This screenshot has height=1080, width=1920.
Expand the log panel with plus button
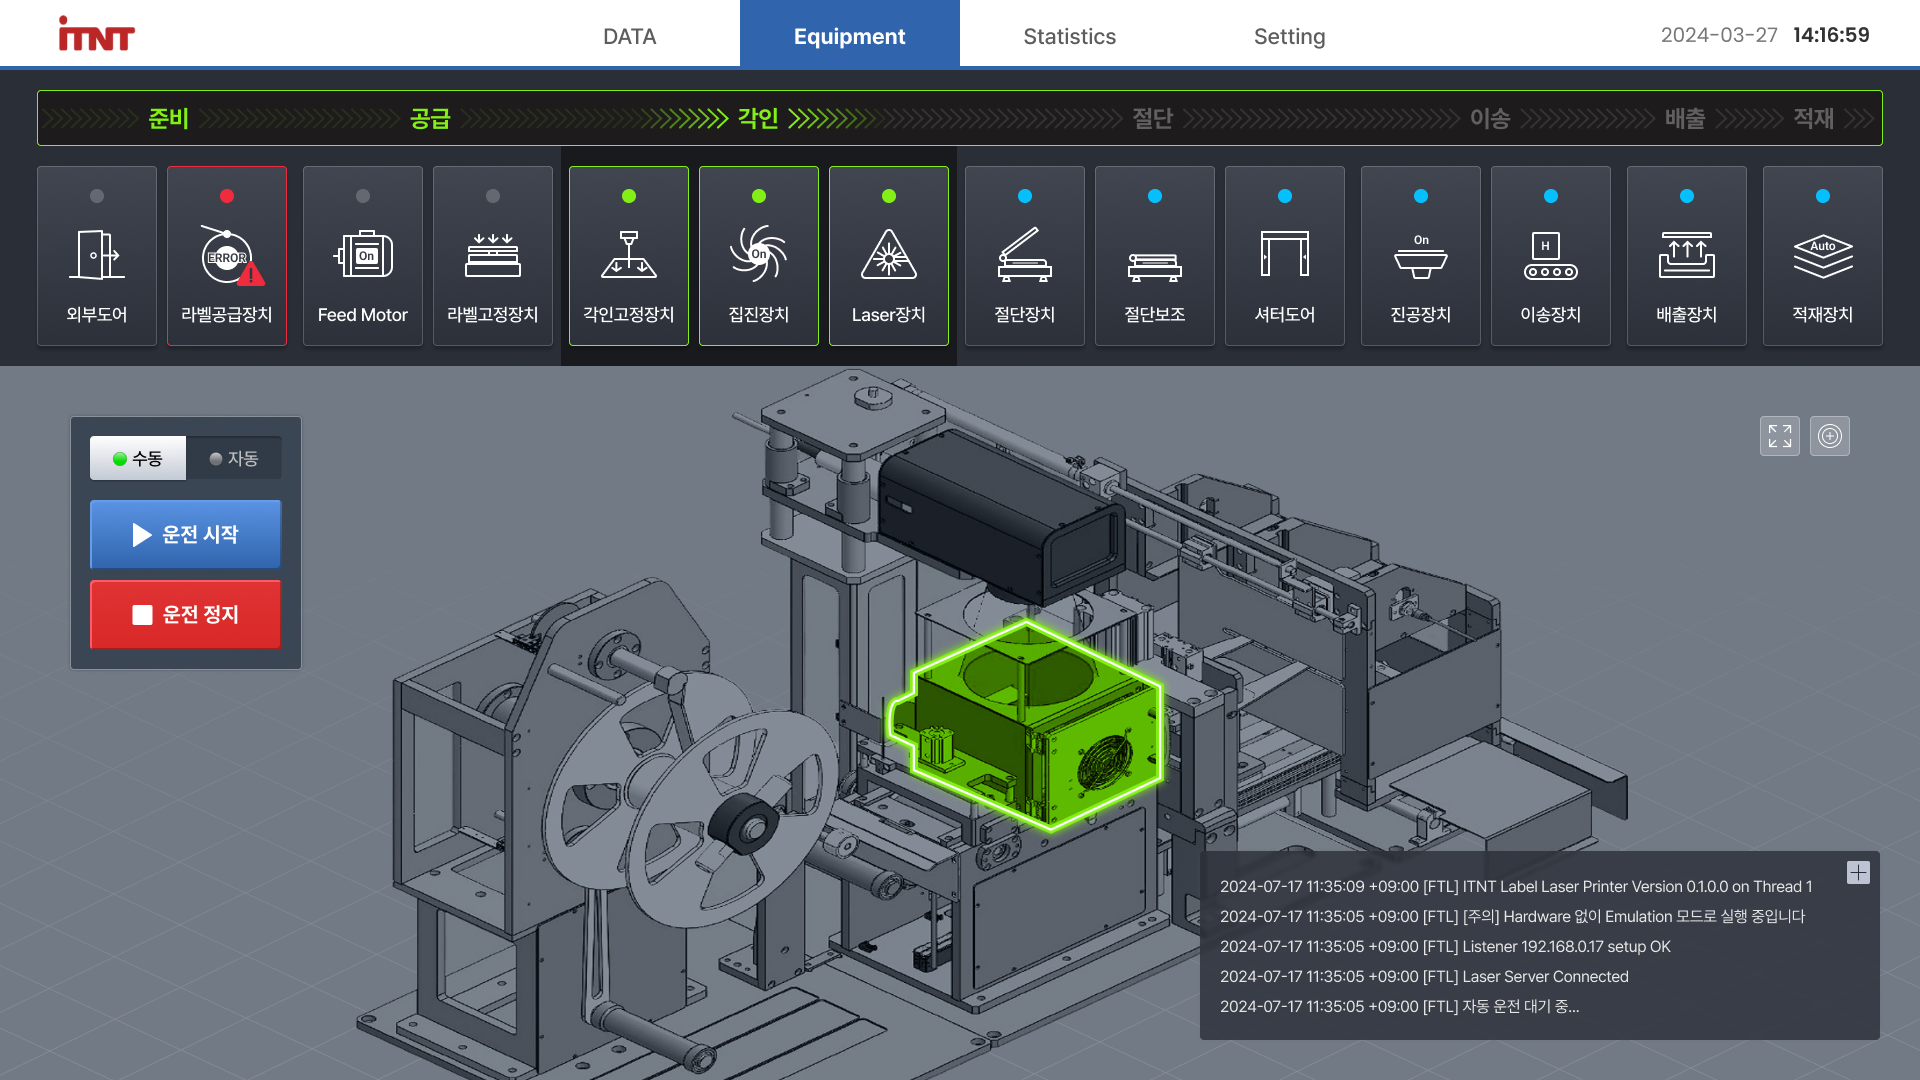[1858, 873]
